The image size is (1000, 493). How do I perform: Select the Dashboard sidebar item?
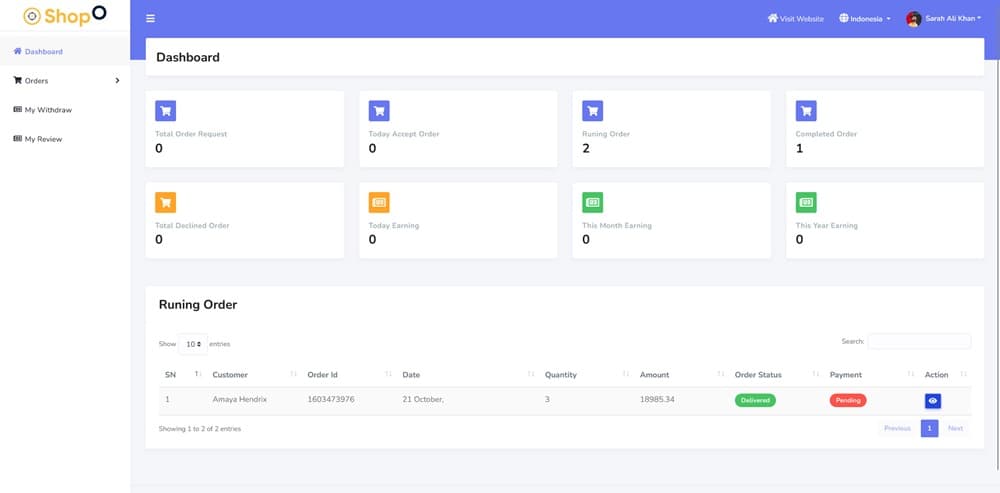43,52
